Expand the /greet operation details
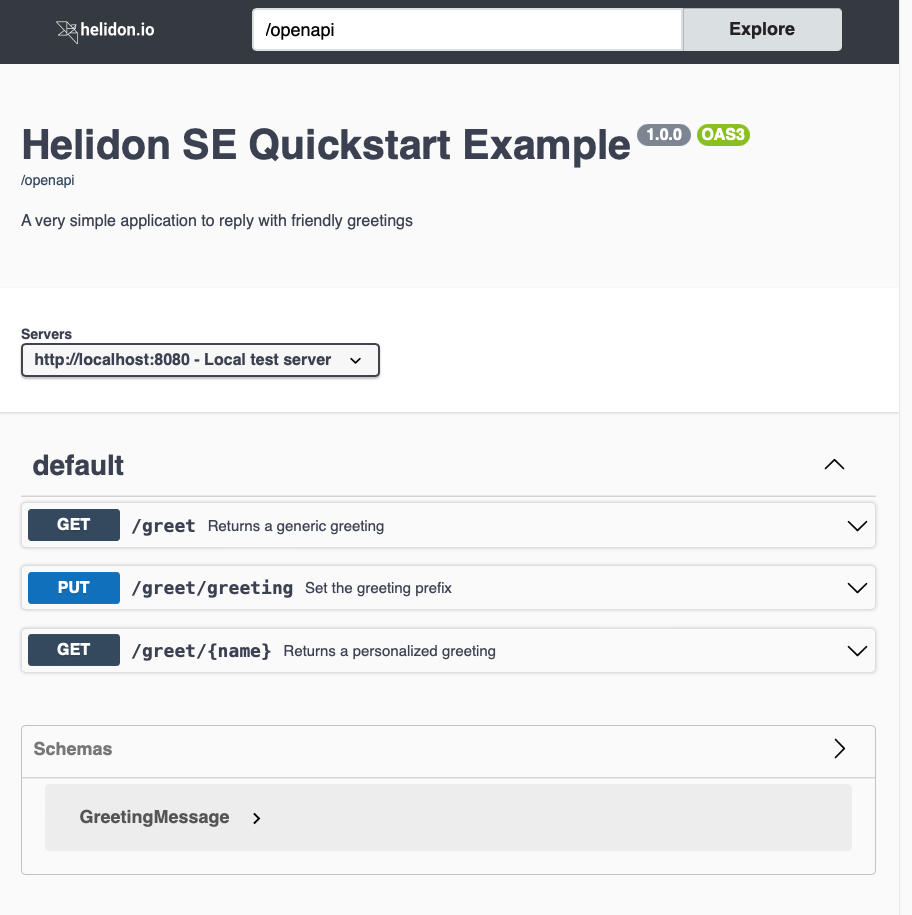Screen dimensions: 912x915 pos(856,524)
